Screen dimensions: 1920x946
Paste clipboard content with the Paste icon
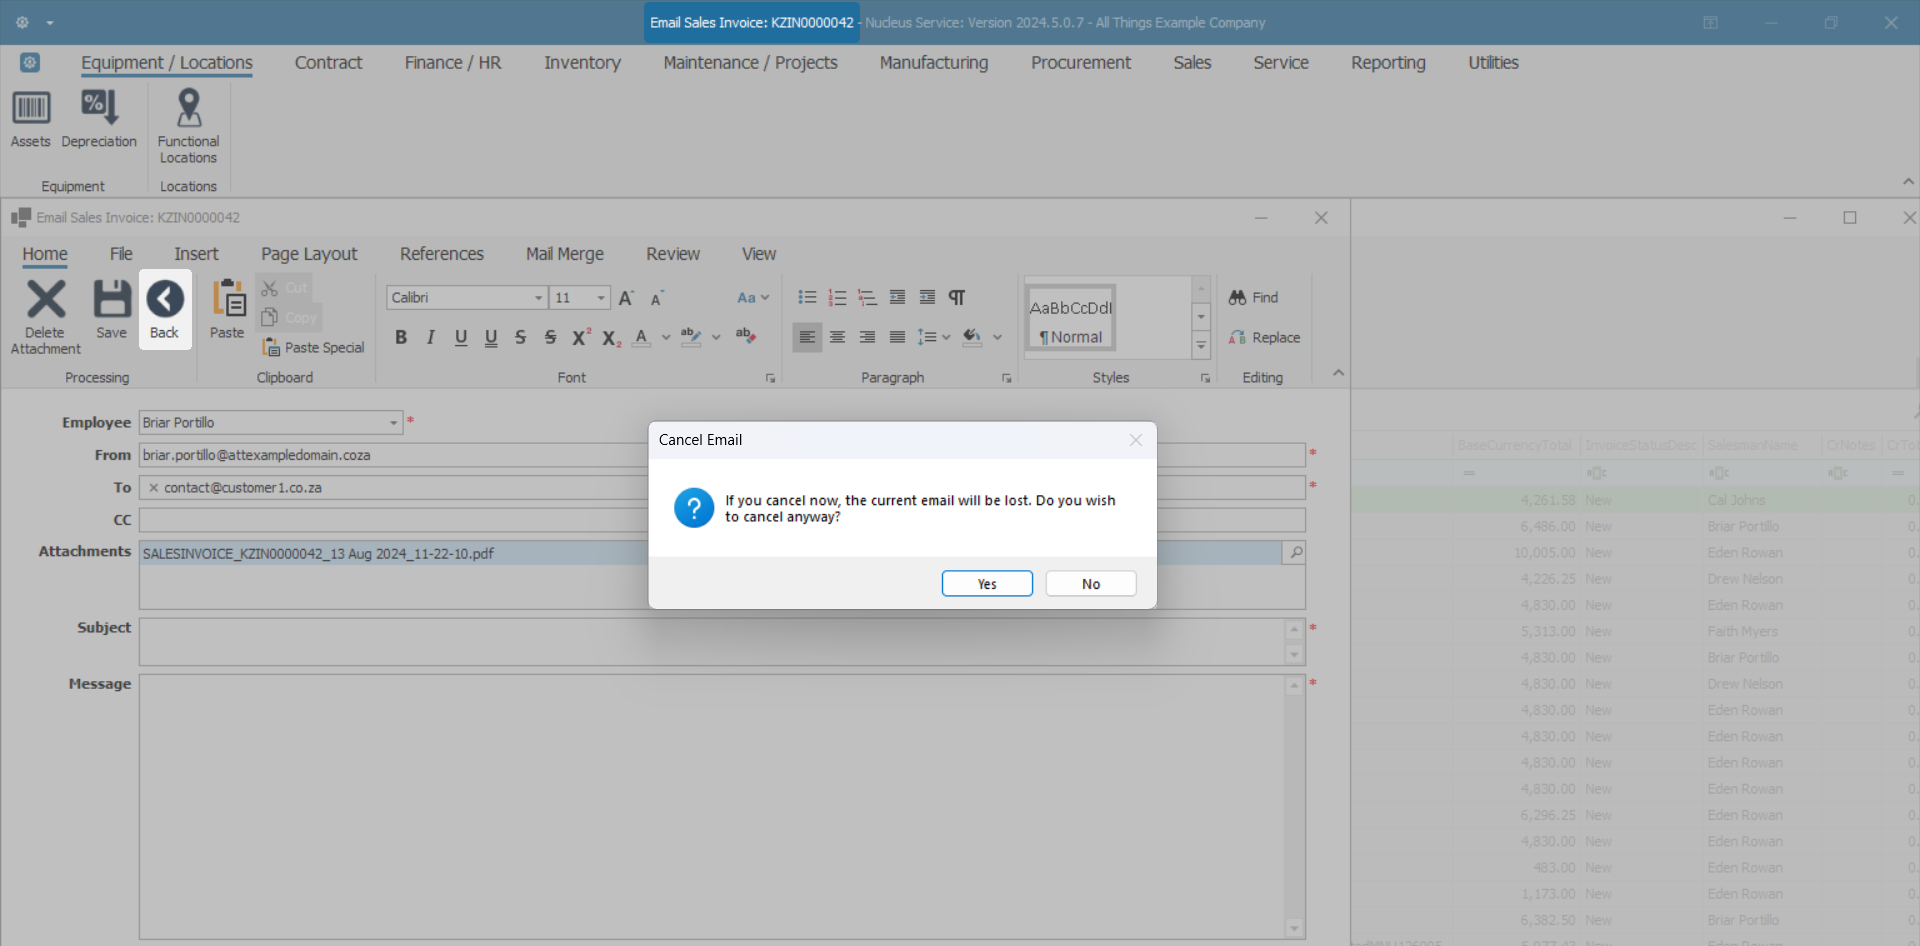click(x=227, y=310)
